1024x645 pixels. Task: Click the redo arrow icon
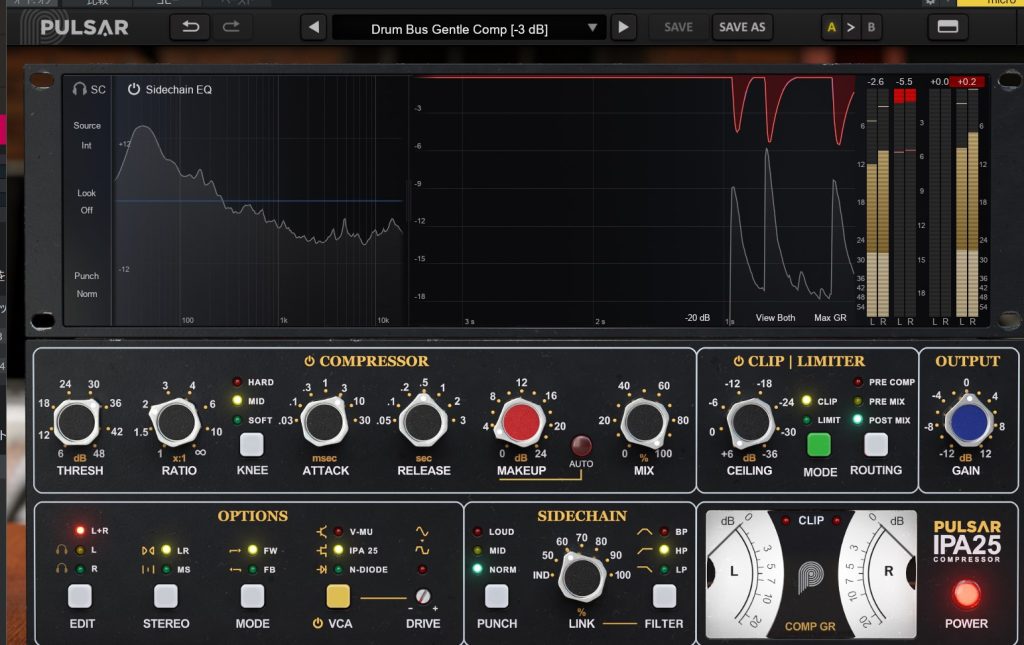tap(231, 27)
